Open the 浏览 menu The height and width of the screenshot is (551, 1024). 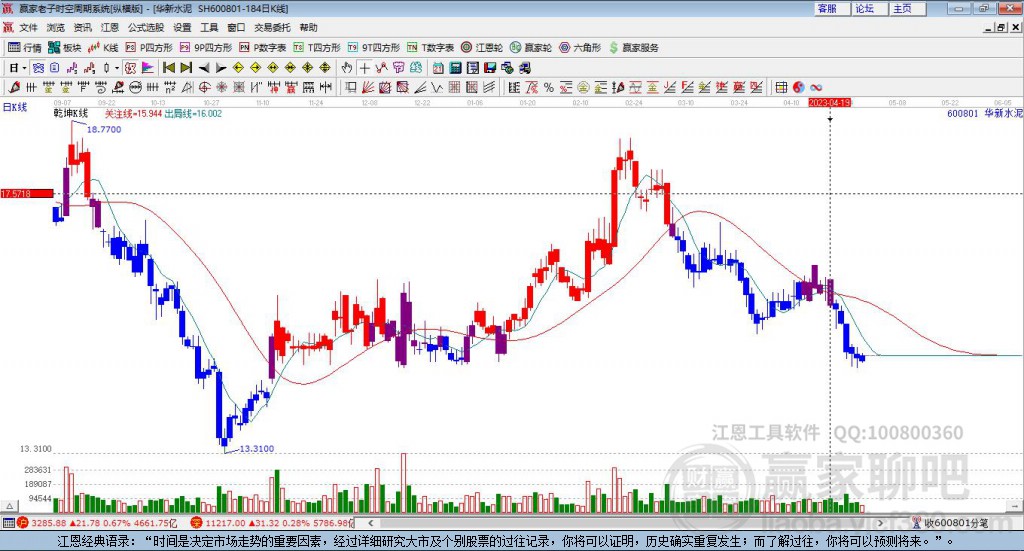point(56,27)
